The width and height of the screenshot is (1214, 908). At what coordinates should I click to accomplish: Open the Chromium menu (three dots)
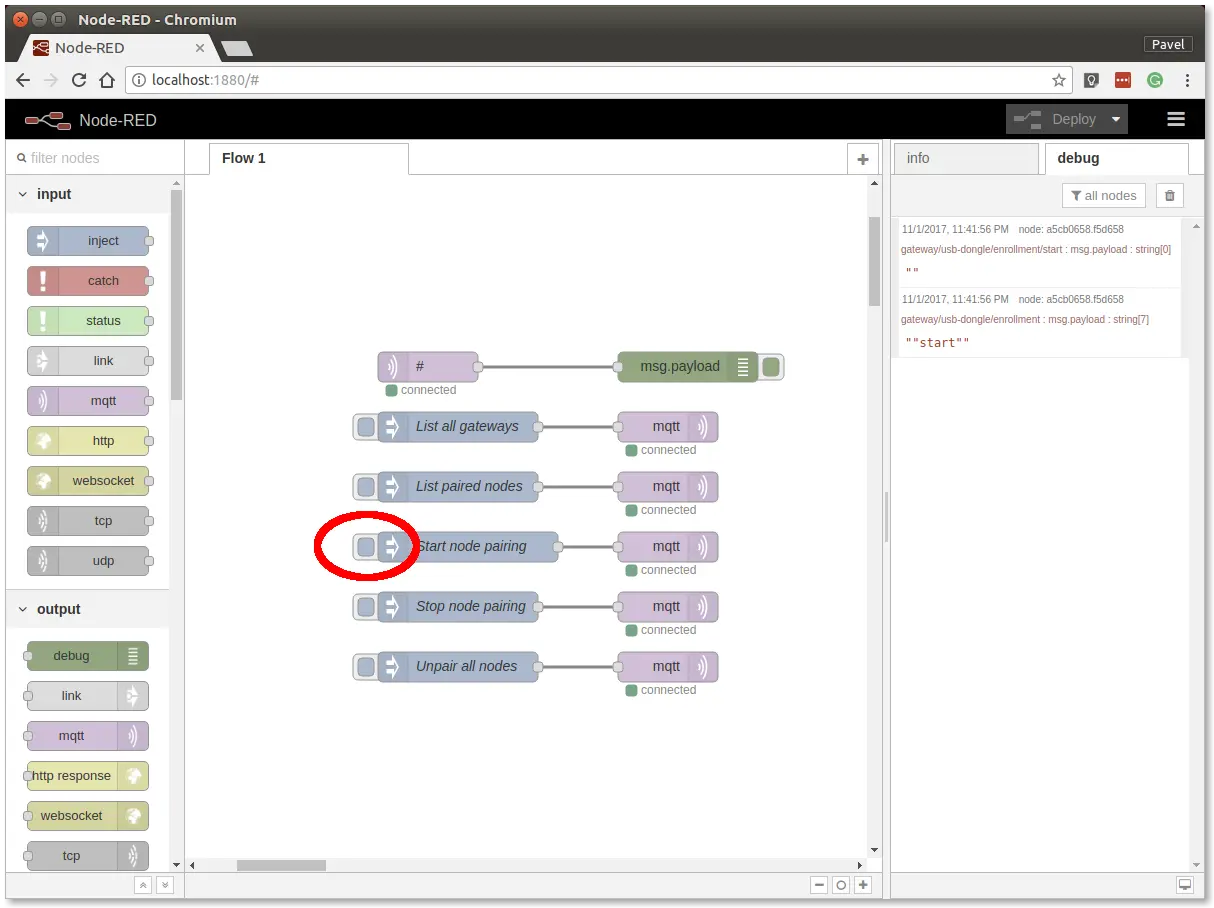pos(1187,80)
